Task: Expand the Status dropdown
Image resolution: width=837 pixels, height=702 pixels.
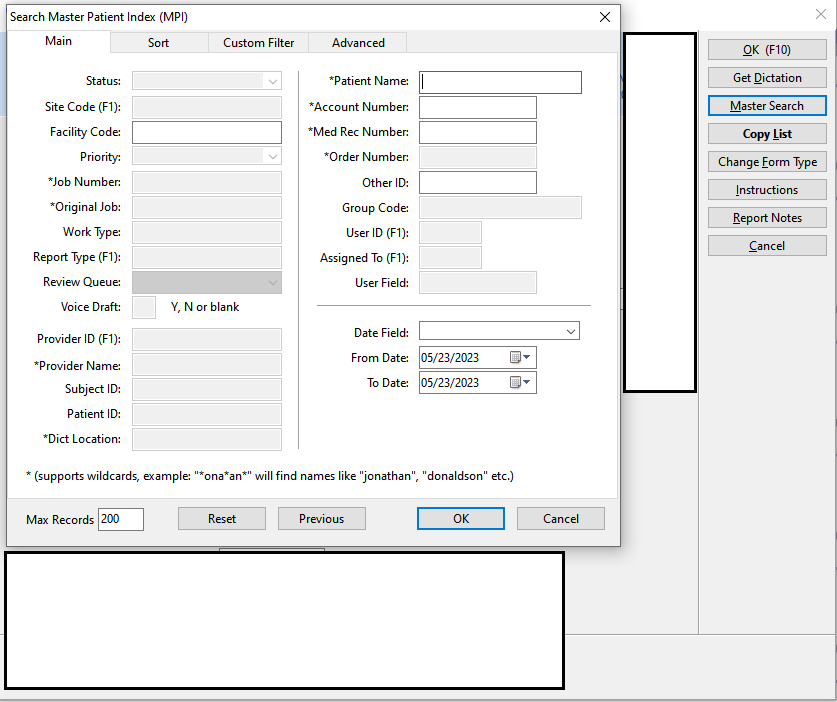Action: tap(273, 82)
